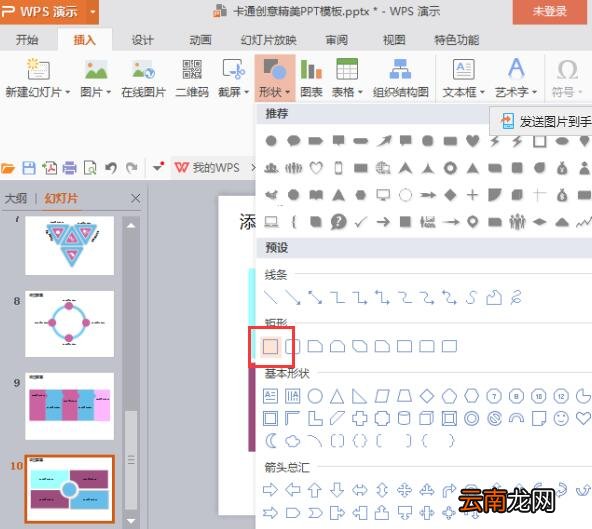Select the freeform scribble line shape
The width and height of the screenshot is (592, 529).
(516, 297)
